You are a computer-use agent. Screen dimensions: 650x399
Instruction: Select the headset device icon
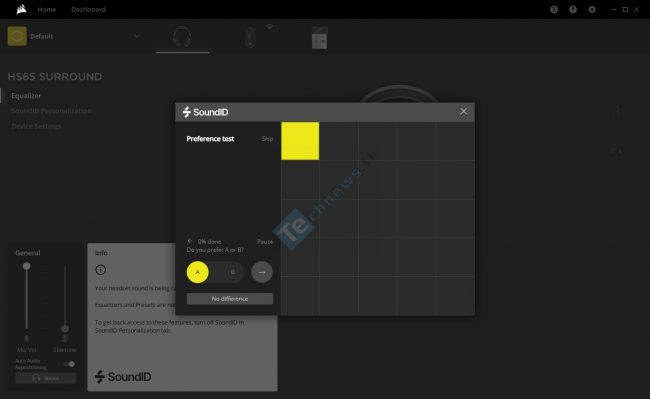[182, 36]
